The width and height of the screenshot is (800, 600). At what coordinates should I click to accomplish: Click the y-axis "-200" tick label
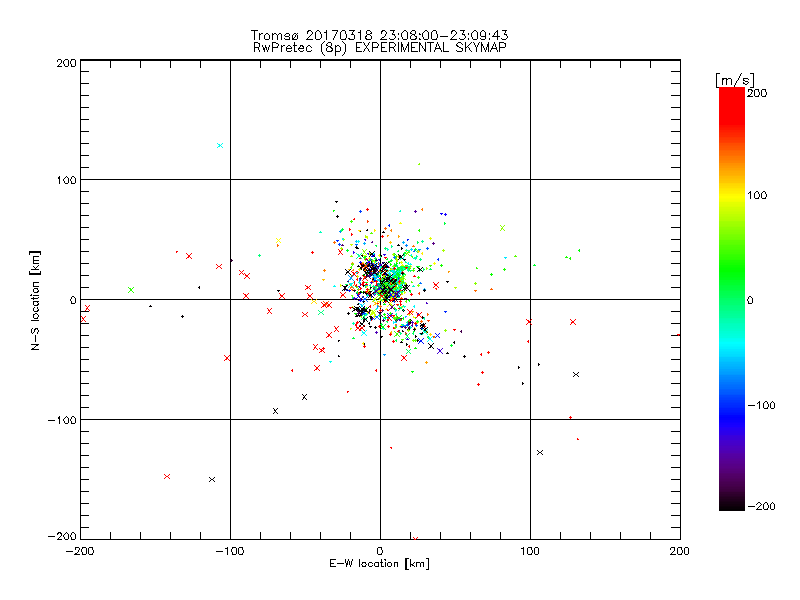click(62, 536)
